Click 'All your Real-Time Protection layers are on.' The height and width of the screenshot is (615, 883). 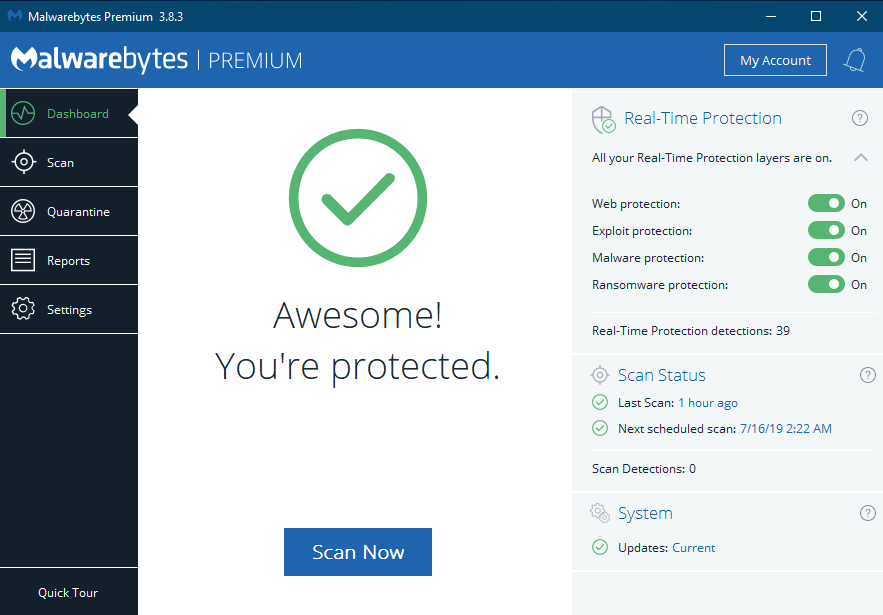712,158
